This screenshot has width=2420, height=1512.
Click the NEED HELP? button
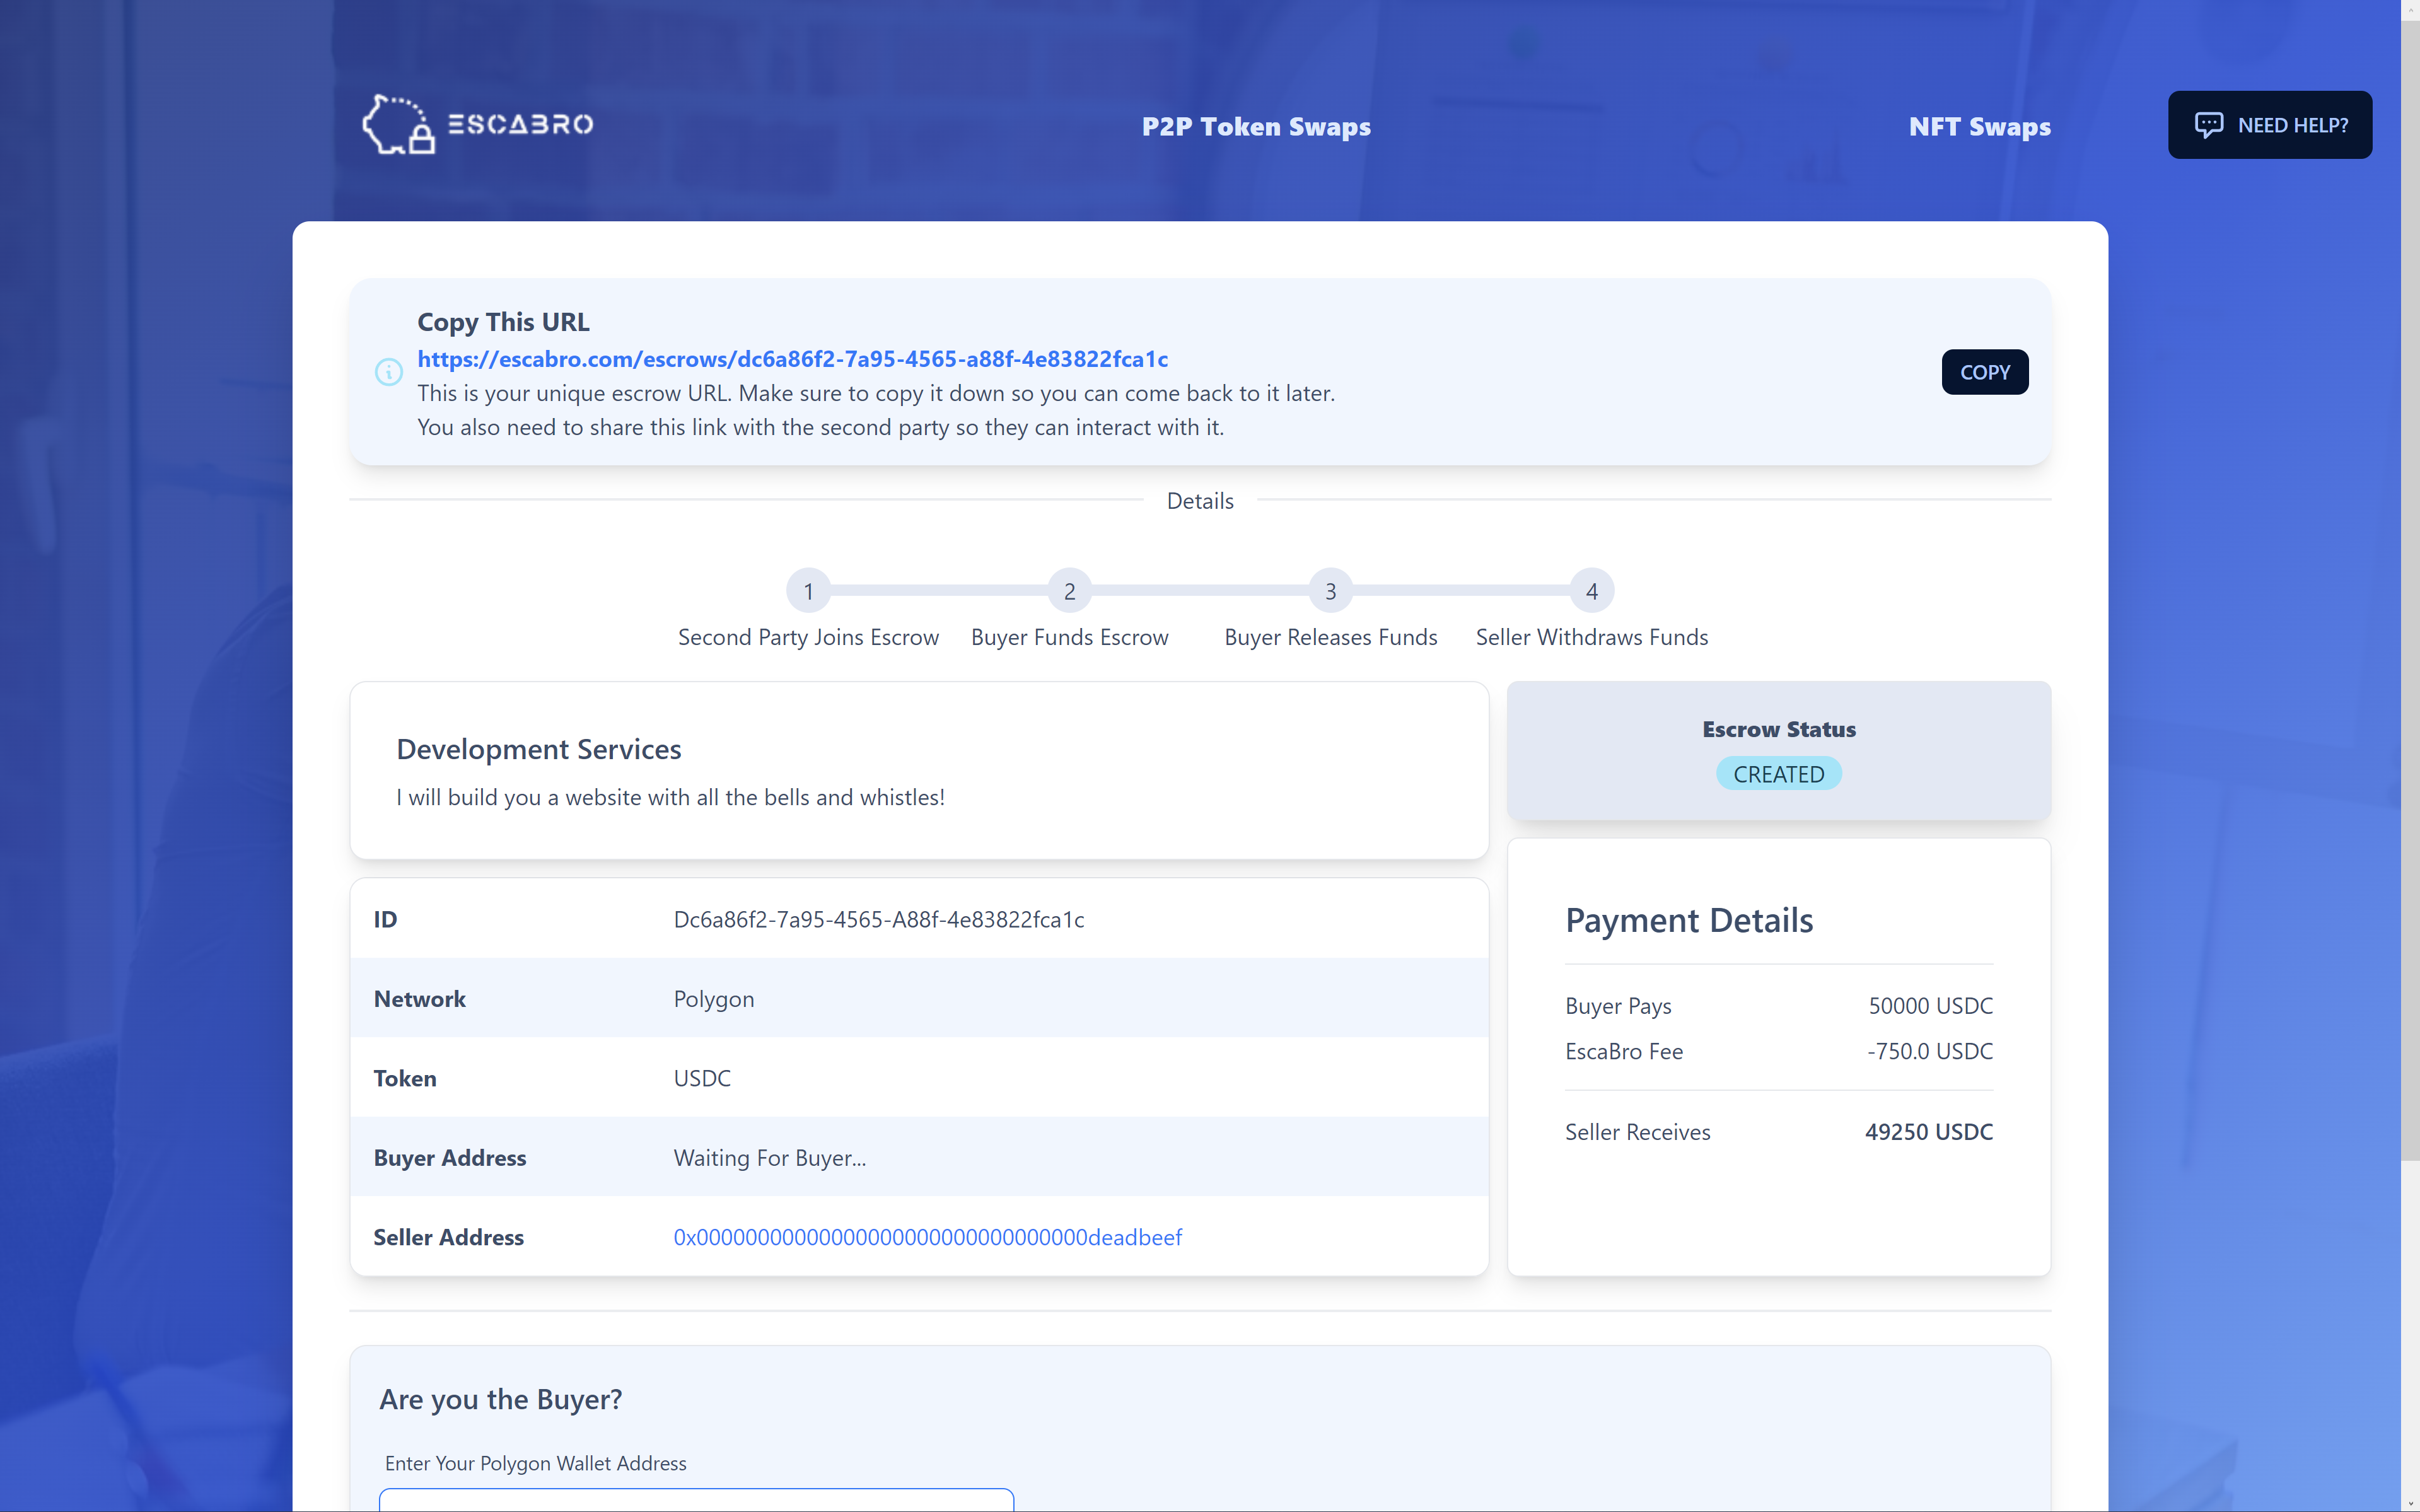click(2269, 125)
